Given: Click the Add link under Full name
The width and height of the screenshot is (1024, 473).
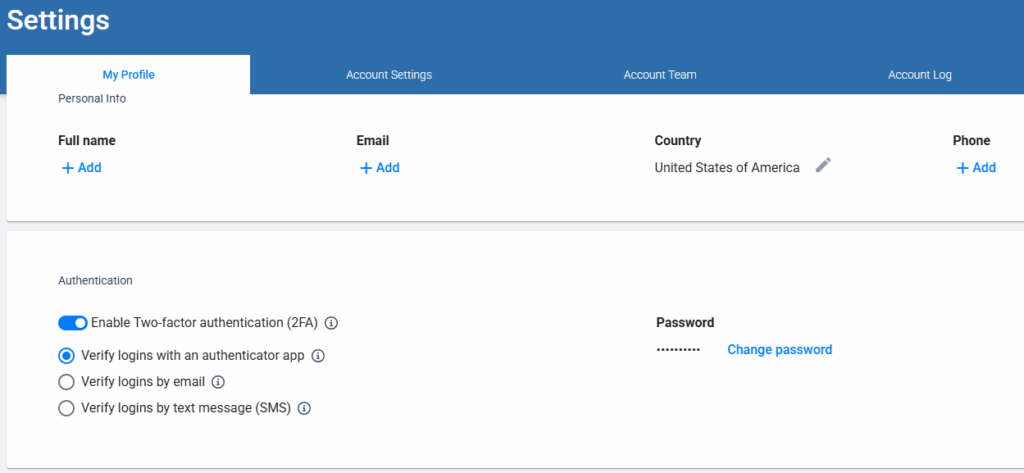Looking at the screenshot, I should click(x=90, y=168).
